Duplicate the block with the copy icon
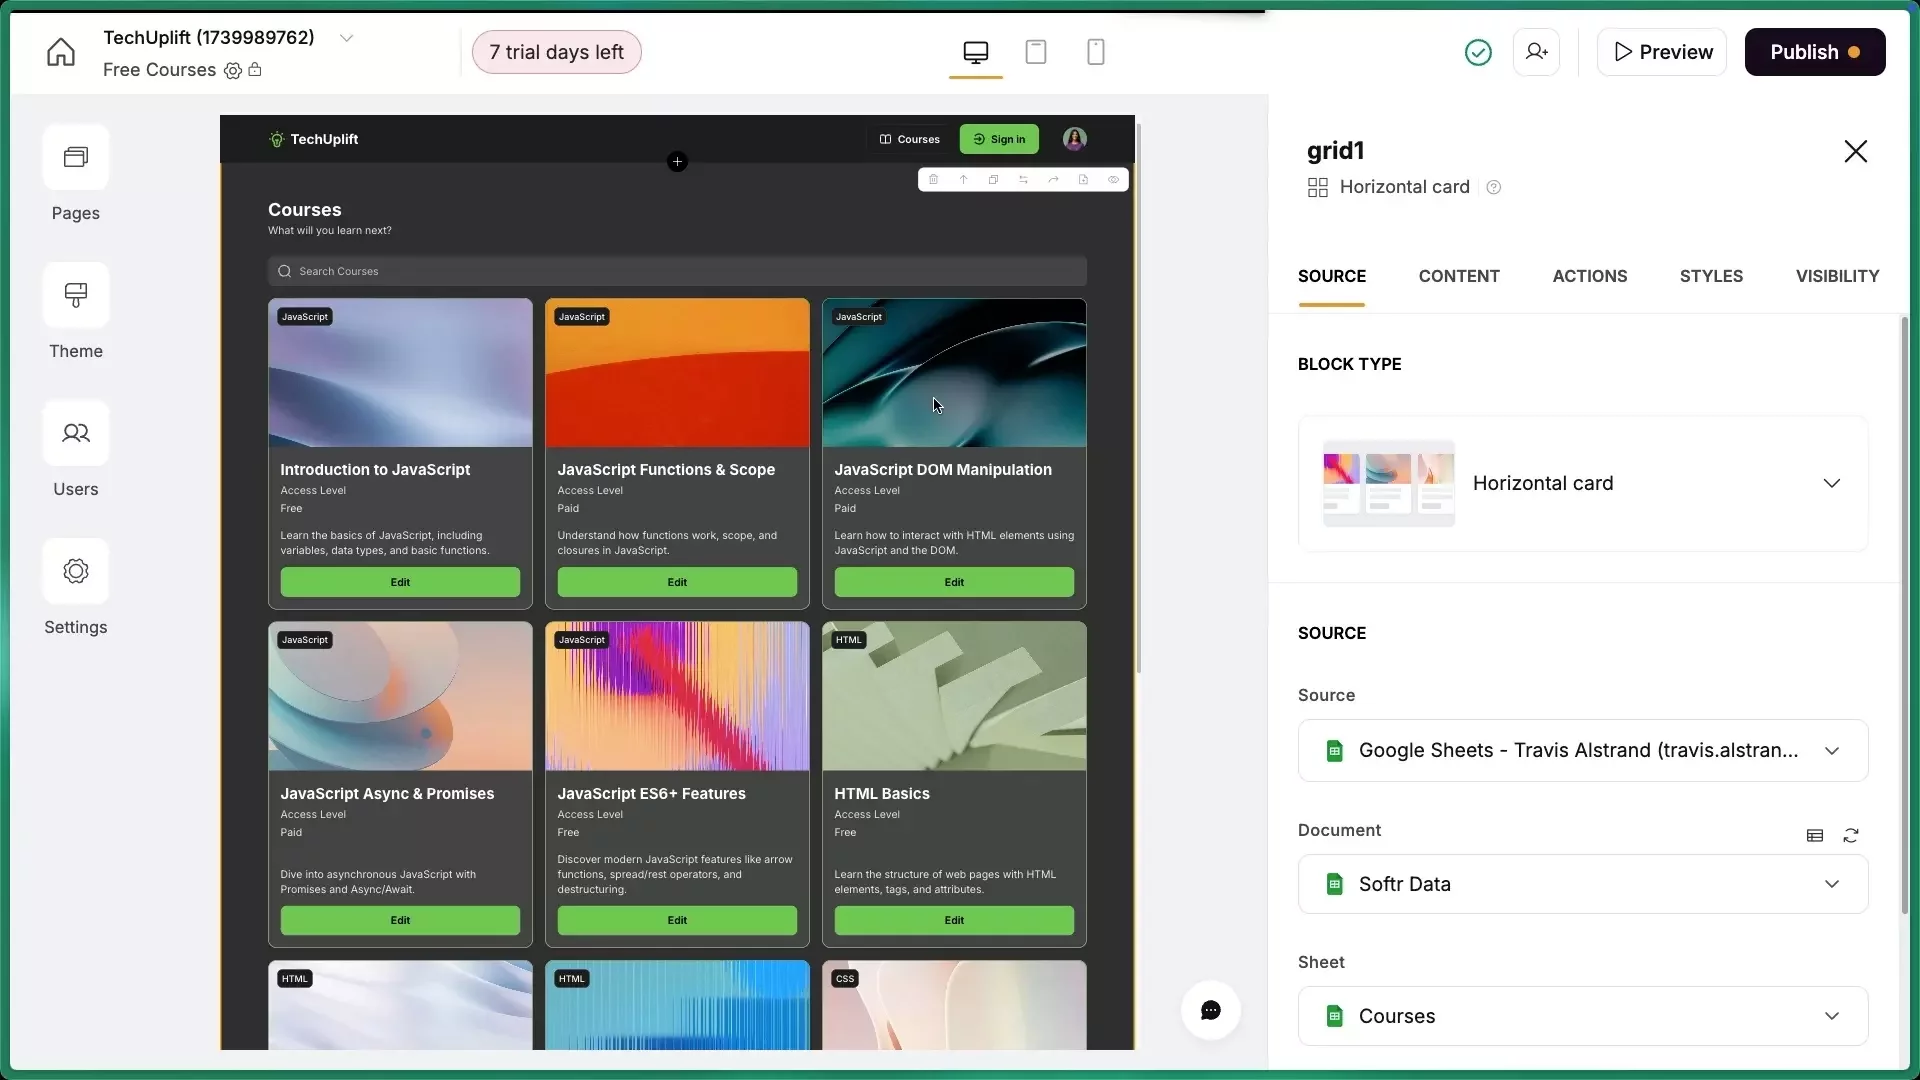Image resolution: width=1920 pixels, height=1080 pixels. (x=994, y=179)
